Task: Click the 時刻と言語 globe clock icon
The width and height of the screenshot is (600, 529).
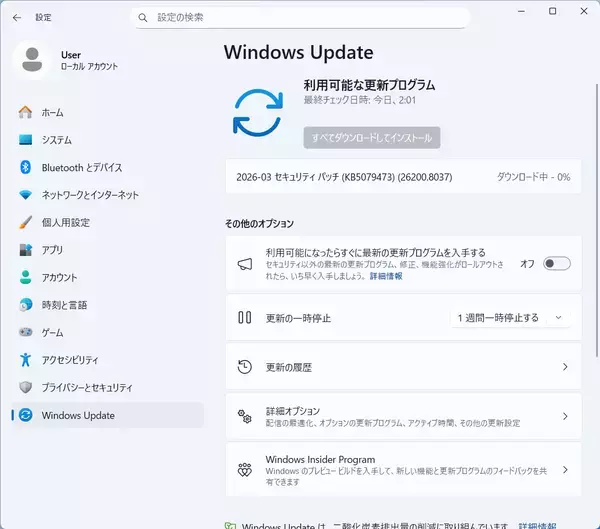Action: tap(25, 305)
